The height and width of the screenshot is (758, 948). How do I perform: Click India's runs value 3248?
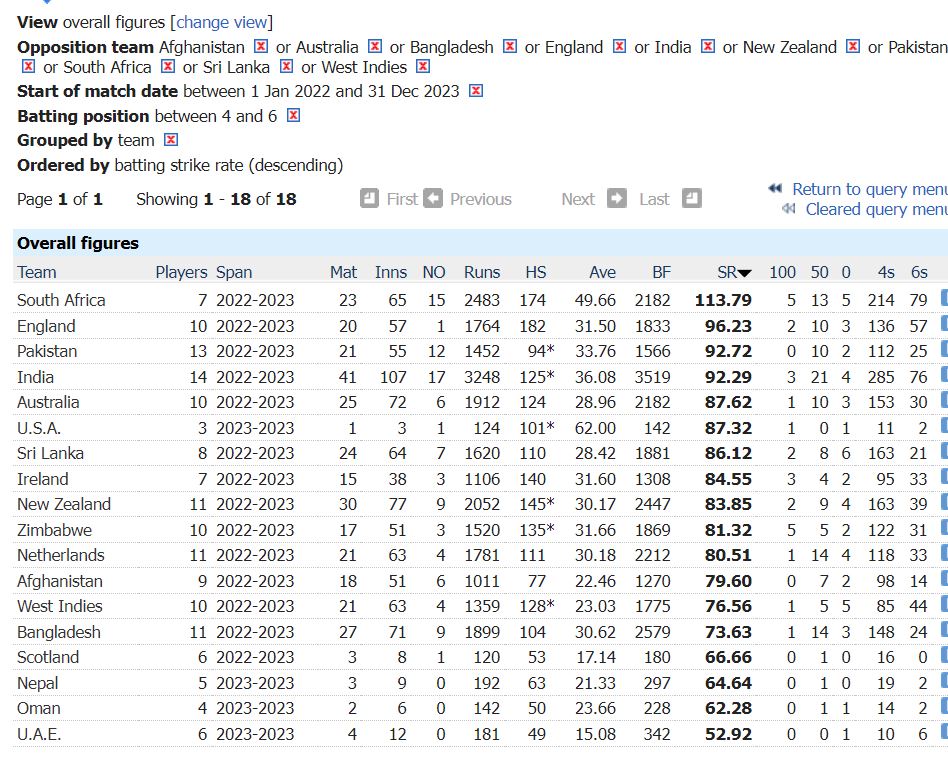[482, 377]
